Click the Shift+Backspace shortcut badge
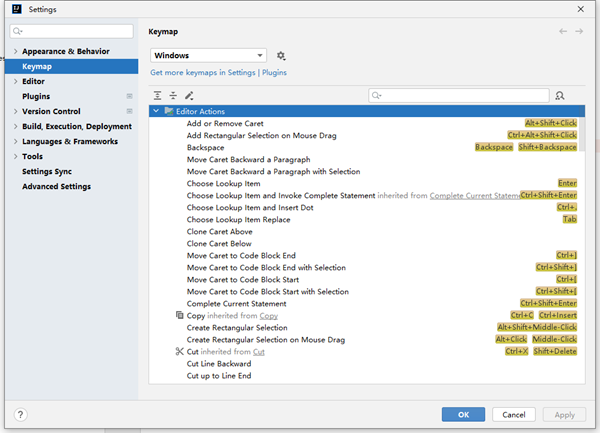Image resolution: width=600 pixels, height=433 pixels. pyautogui.click(x=547, y=147)
